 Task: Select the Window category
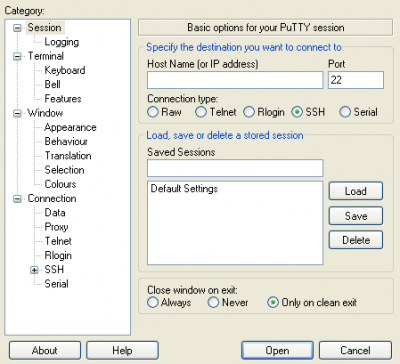tap(45, 113)
